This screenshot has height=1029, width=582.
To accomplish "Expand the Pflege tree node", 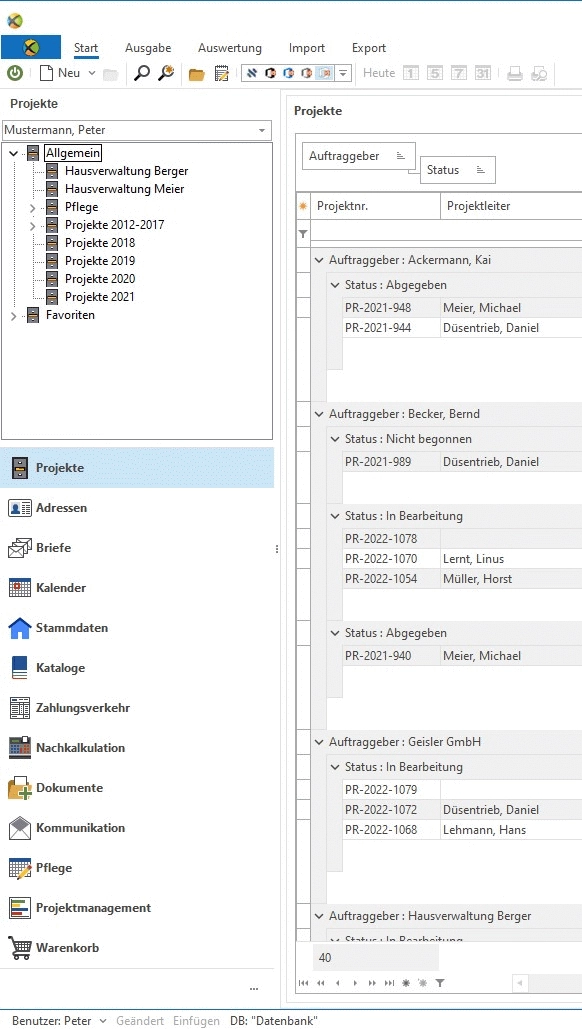I will [33, 208].
